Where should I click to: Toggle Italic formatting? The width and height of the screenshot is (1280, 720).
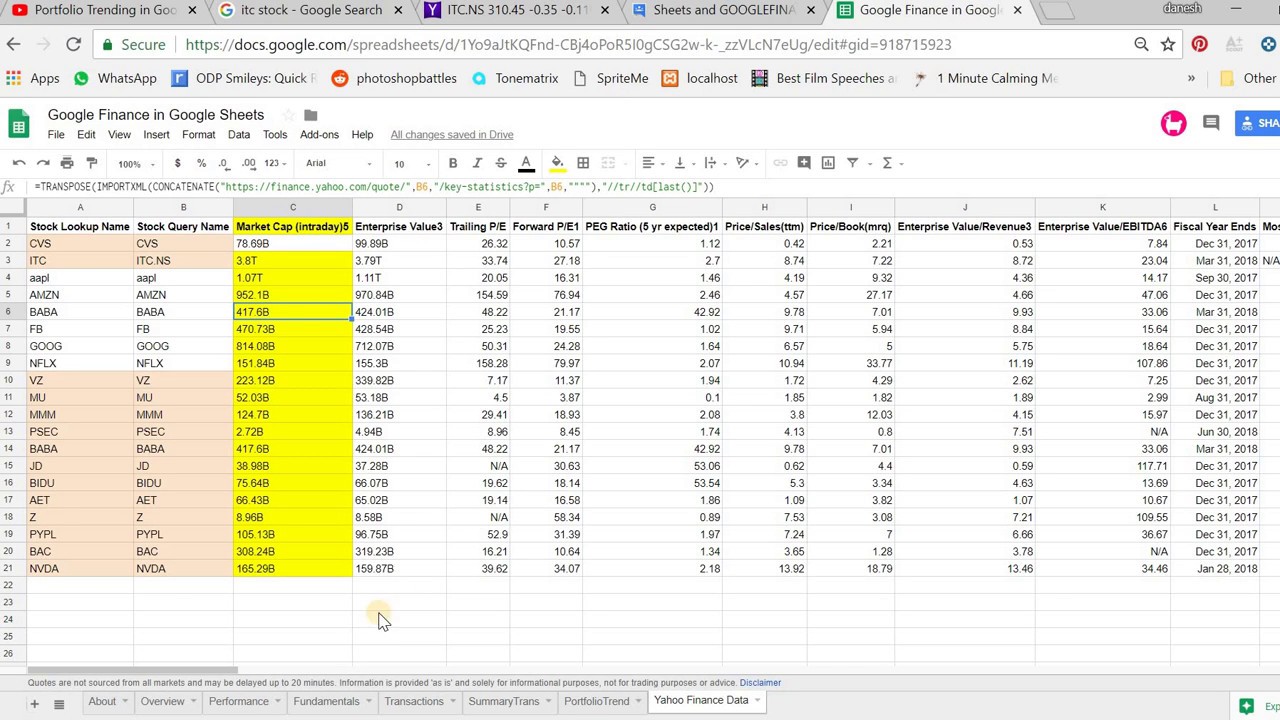(x=477, y=163)
